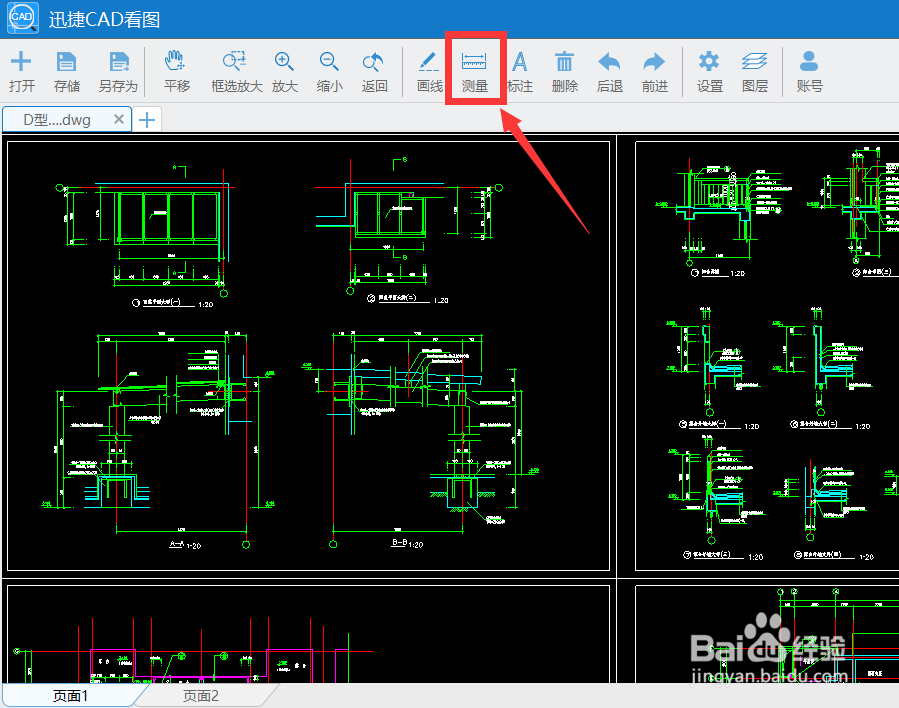Activate the 测量 measure tool
This screenshot has width=899, height=708.
[475, 72]
